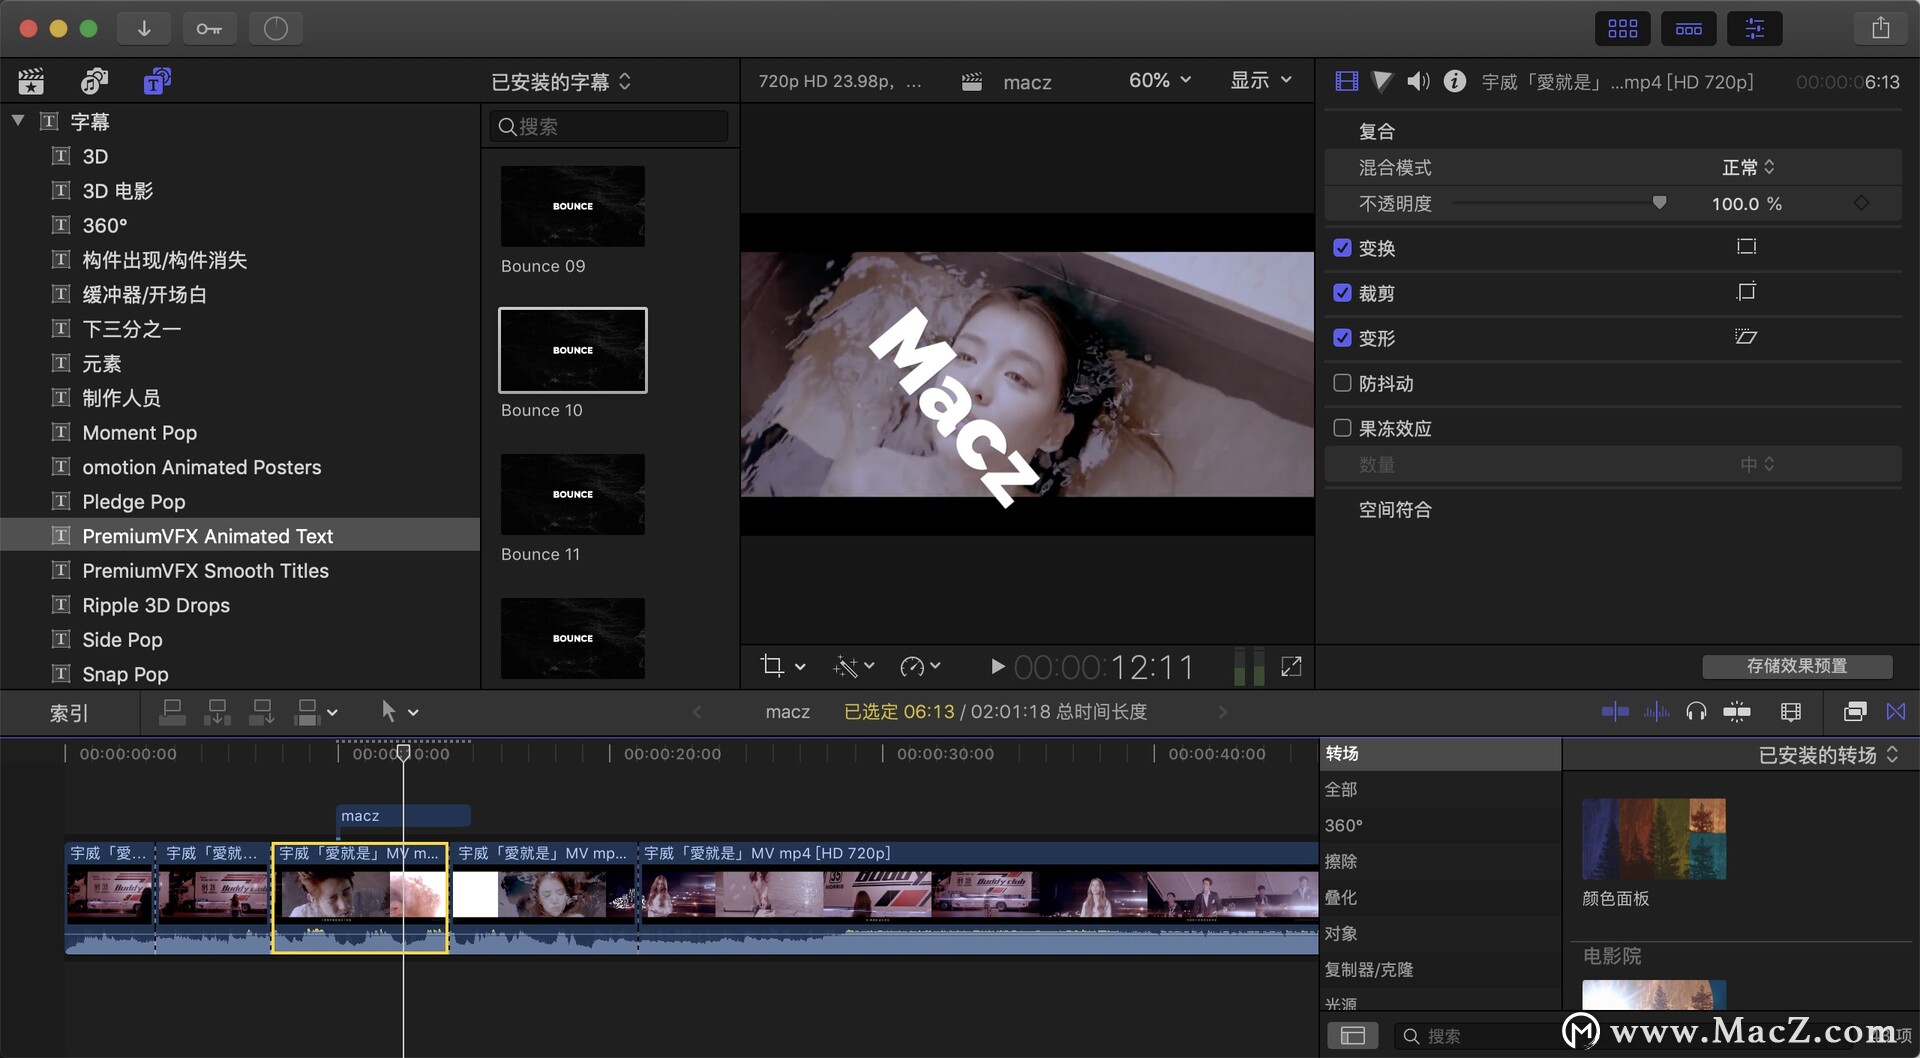Uncheck the 变形 distort checkbox
Screen dimensions: 1920x1058
click(1342, 338)
